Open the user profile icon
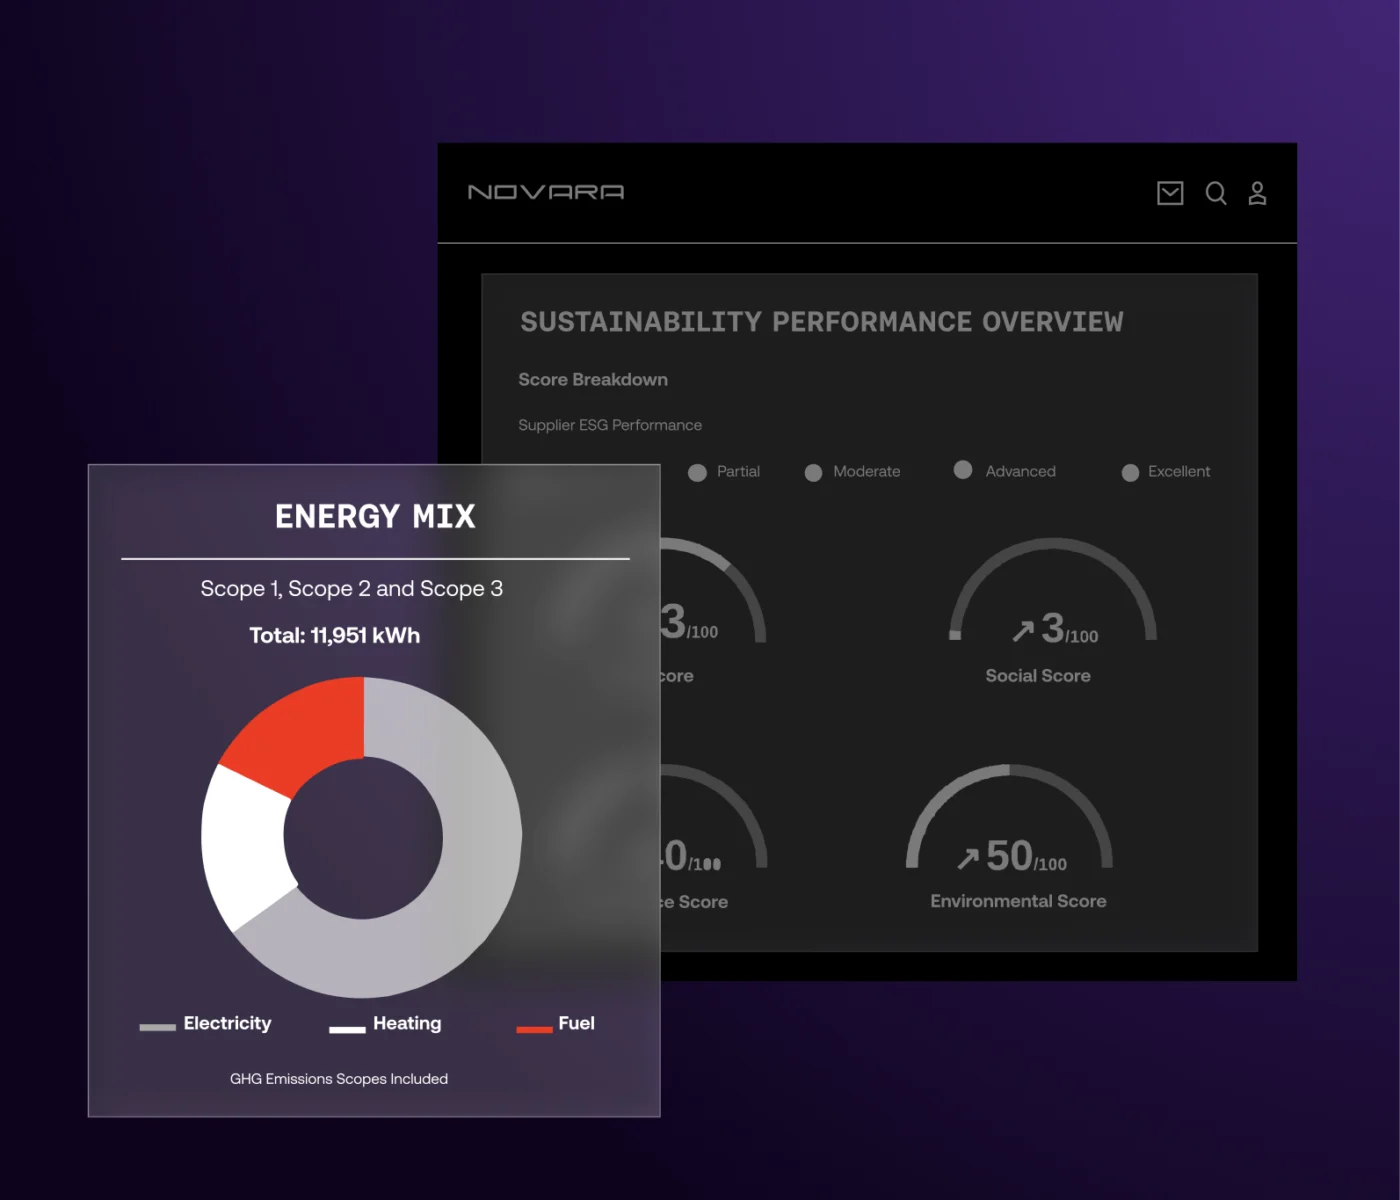This screenshot has height=1200, width=1400. point(1257,193)
